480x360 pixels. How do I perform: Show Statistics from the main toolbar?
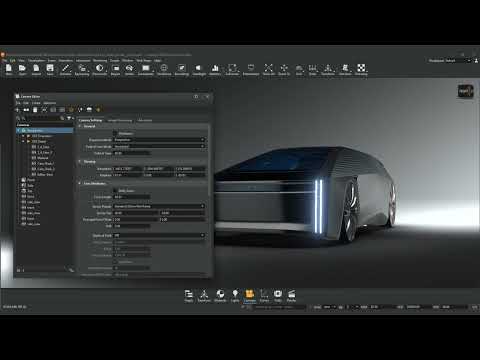click(x=215, y=69)
